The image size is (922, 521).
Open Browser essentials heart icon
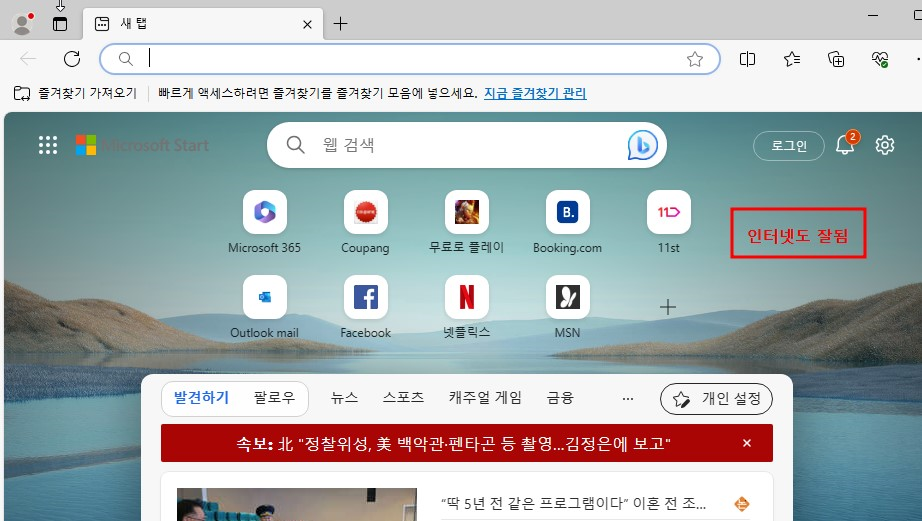click(x=880, y=59)
